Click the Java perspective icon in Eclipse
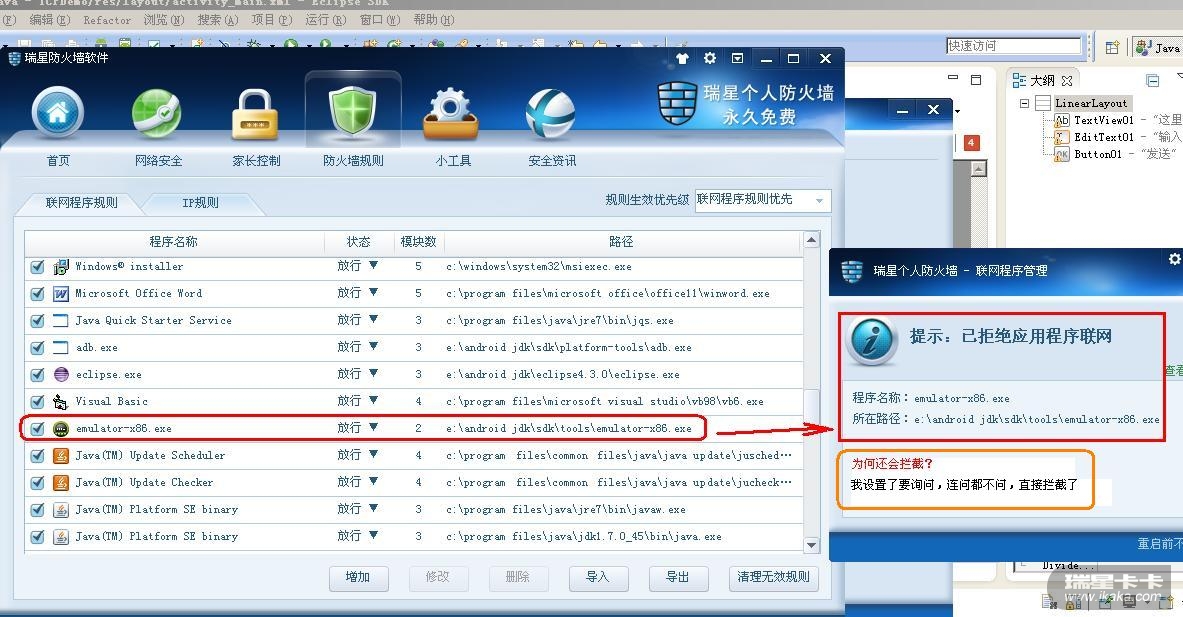 point(1144,47)
